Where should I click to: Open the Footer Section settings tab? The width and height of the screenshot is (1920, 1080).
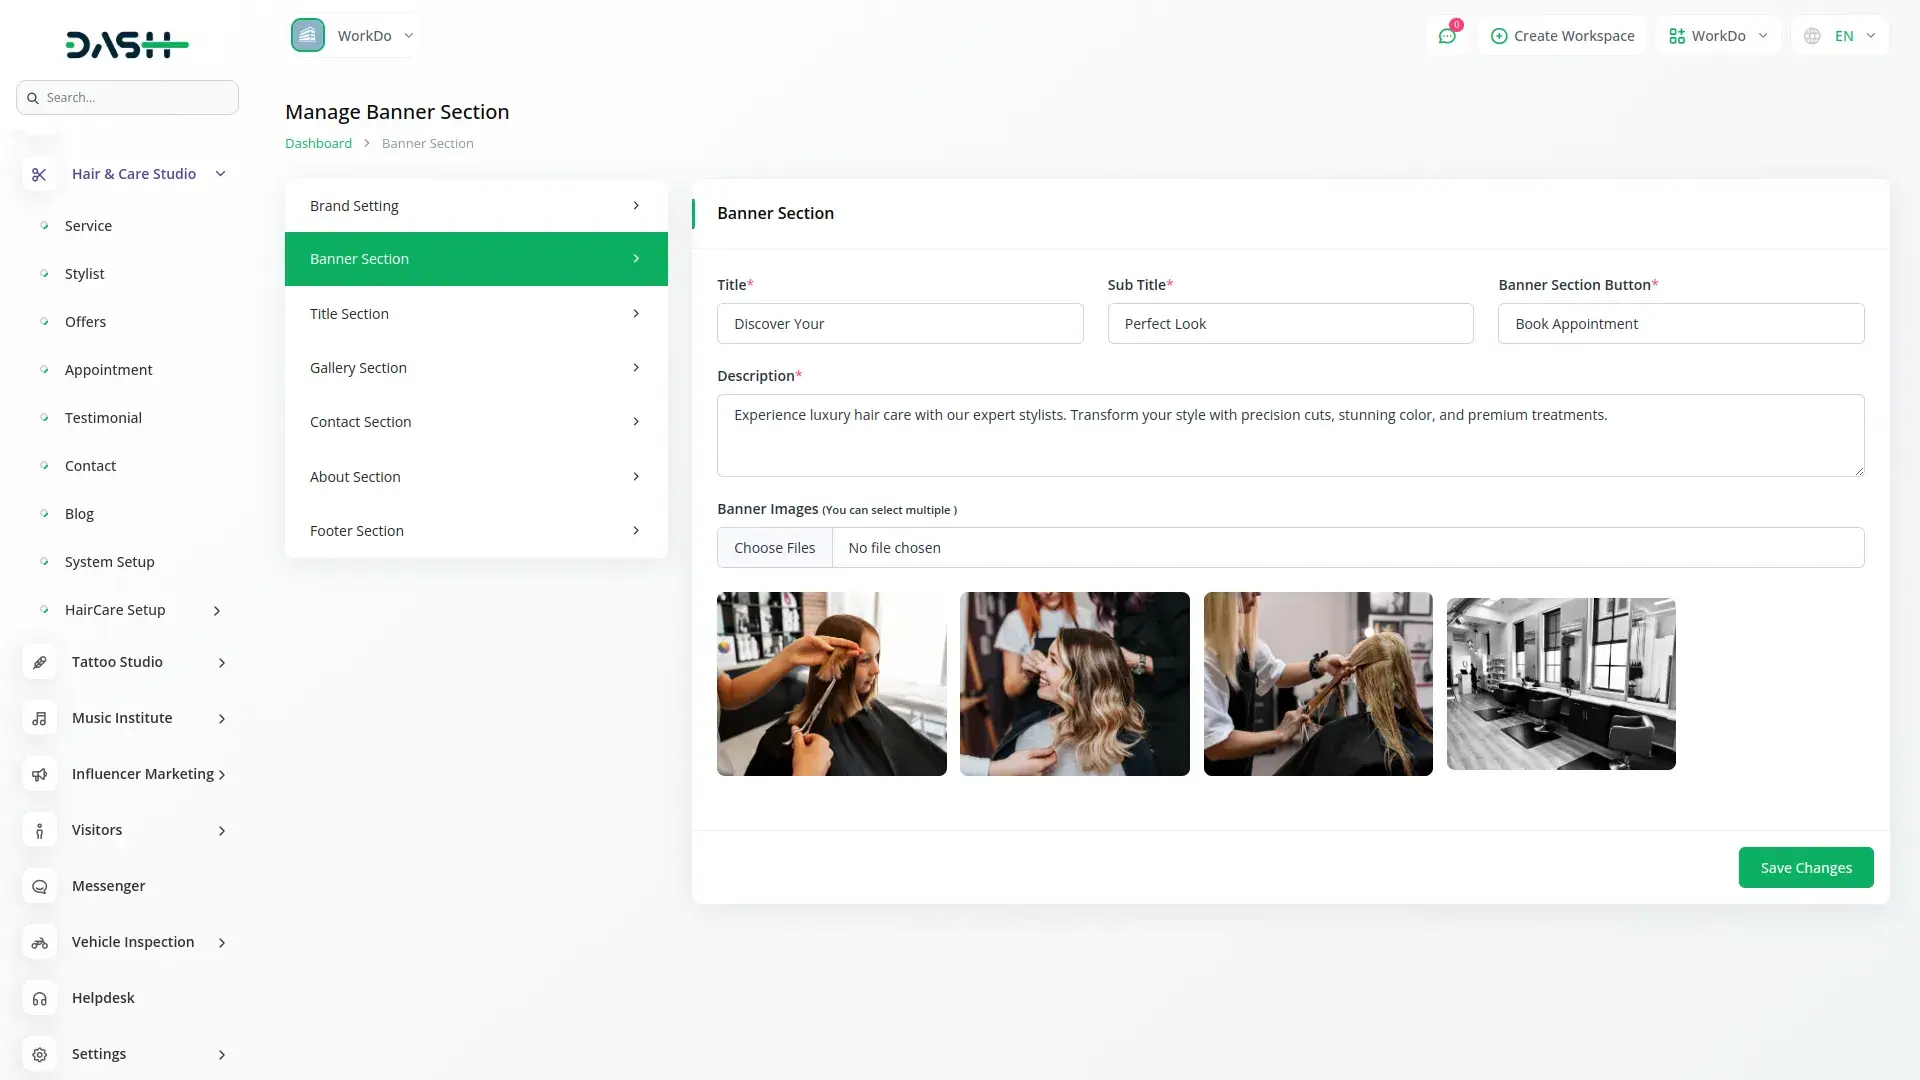click(x=476, y=531)
